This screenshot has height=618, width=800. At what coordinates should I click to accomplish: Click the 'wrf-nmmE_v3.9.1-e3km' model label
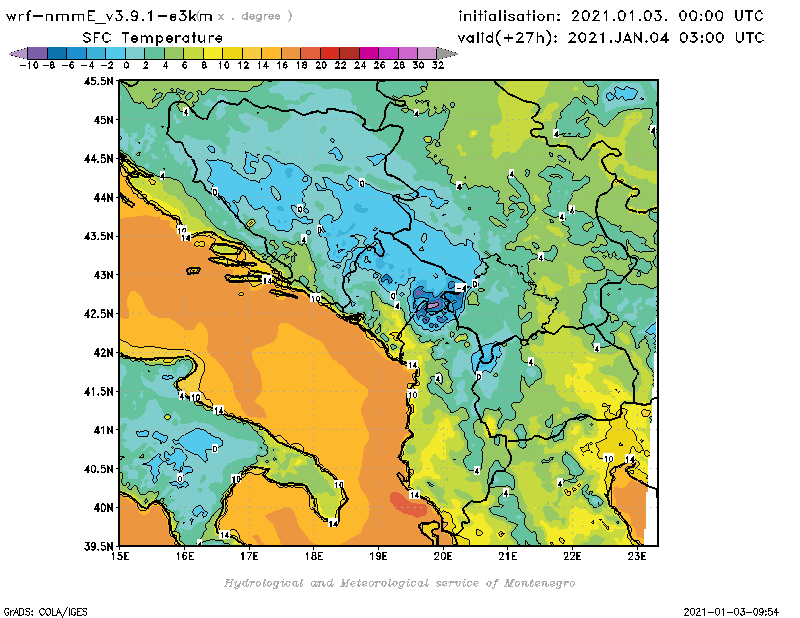click(109, 16)
